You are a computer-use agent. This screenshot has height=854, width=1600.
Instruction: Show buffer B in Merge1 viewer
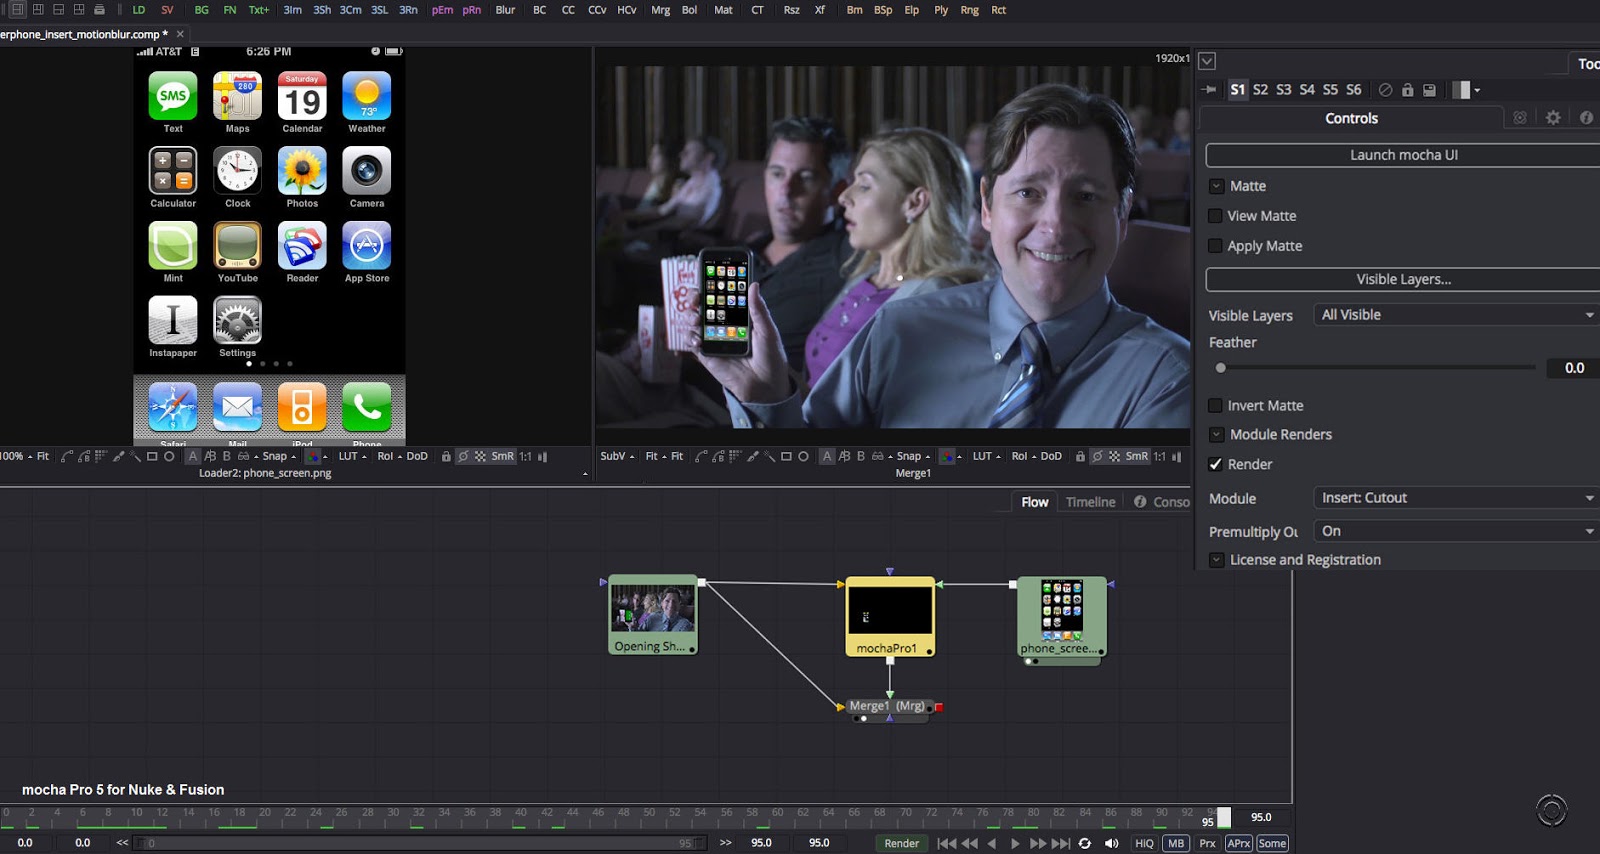pos(861,456)
